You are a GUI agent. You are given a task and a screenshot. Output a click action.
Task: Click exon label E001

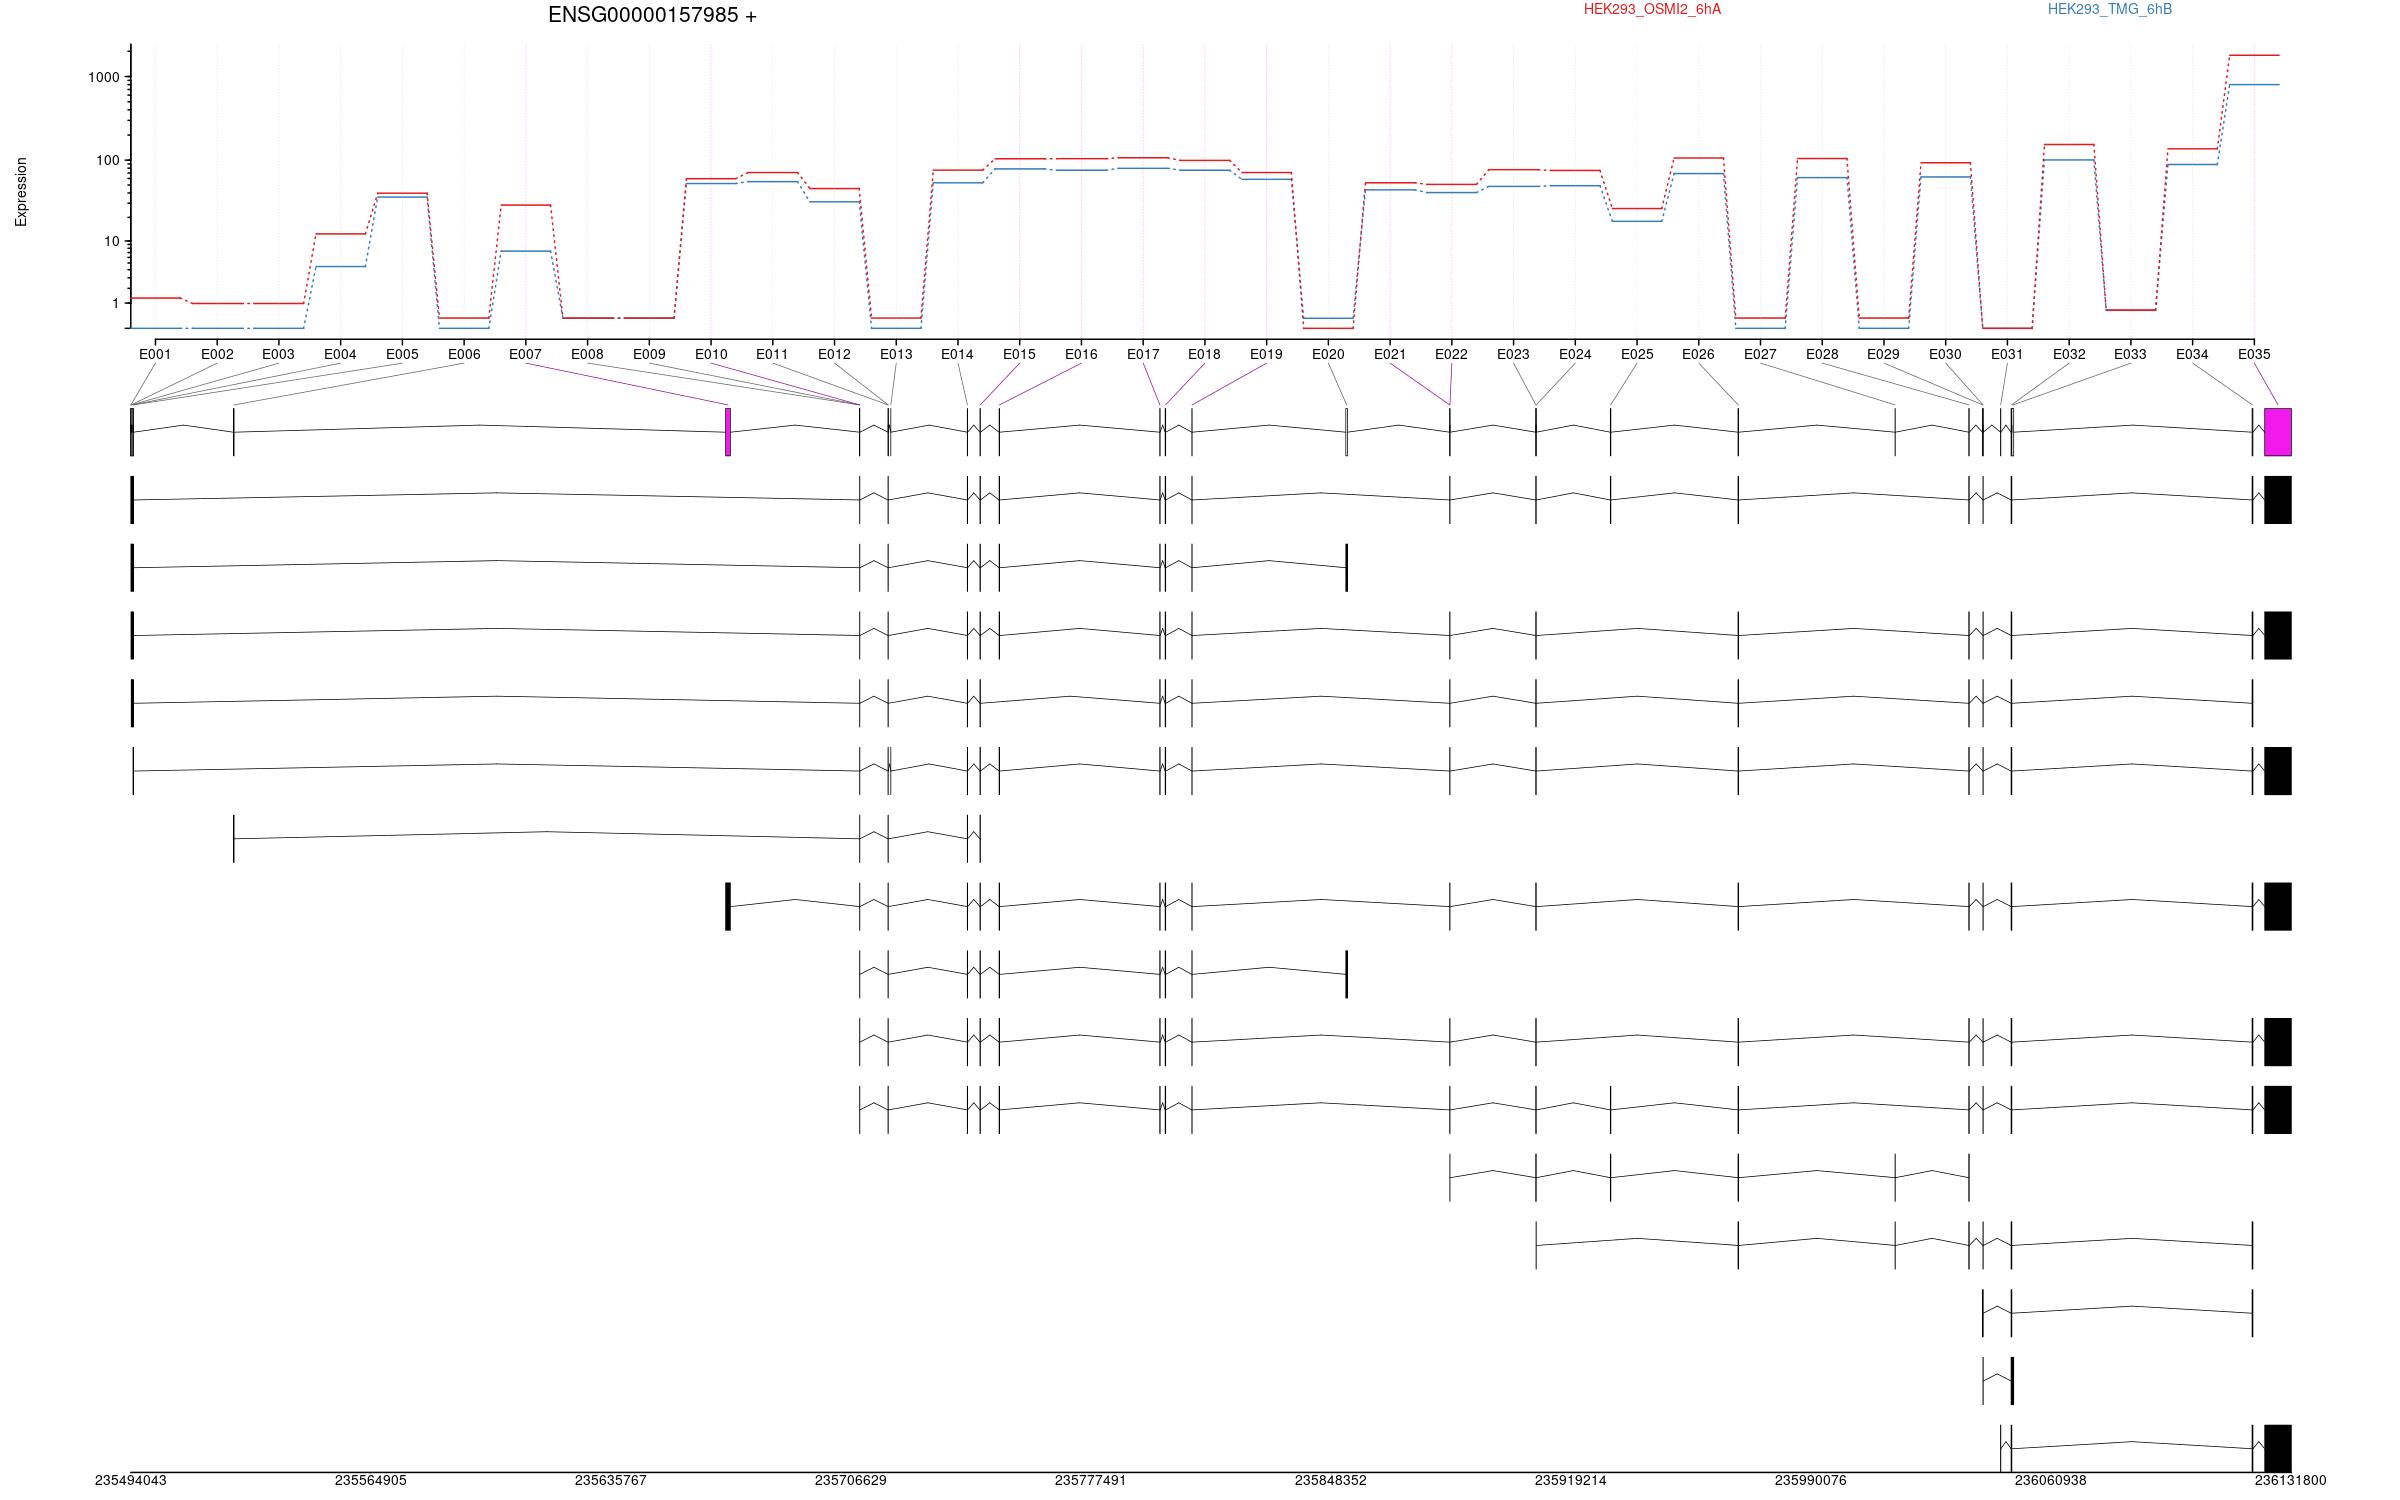155,354
